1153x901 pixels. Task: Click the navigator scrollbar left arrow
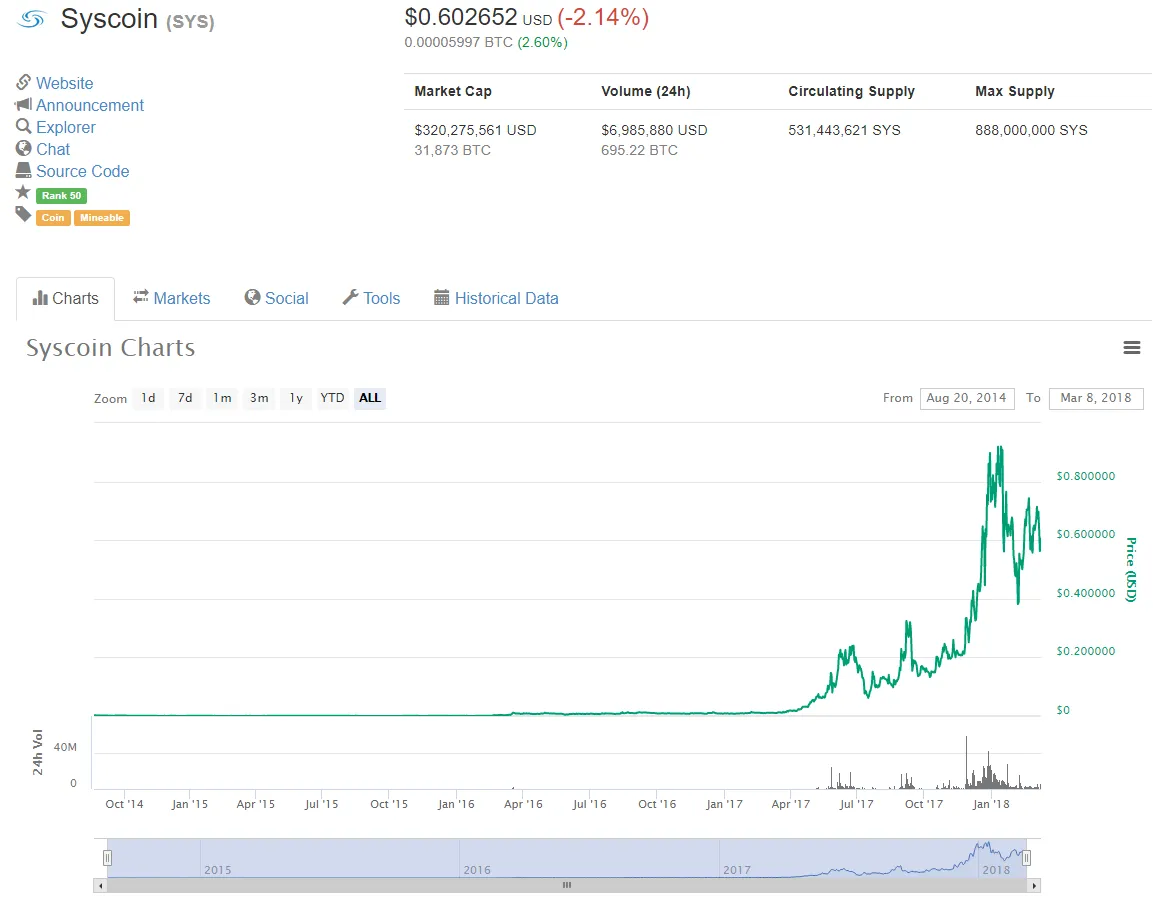coord(100,885)
